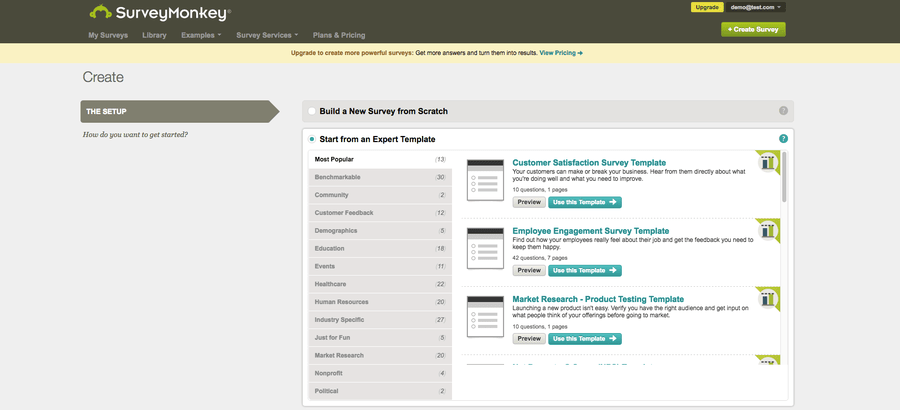The height and width of the screenshot is (410, 900).
Task: Select the Nonprofit category
Action: coord(380,373)
